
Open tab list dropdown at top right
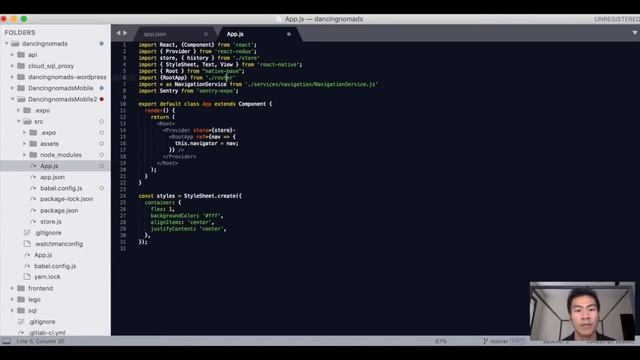[635, 33]
